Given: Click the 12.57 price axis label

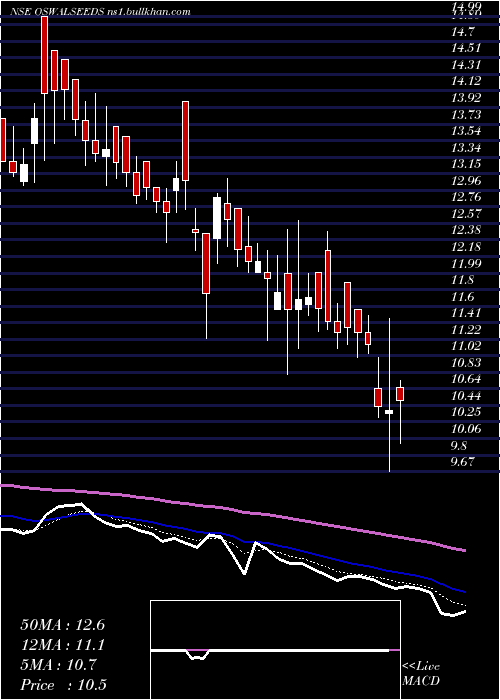Looking at the screenshot, I should [465, 213].
